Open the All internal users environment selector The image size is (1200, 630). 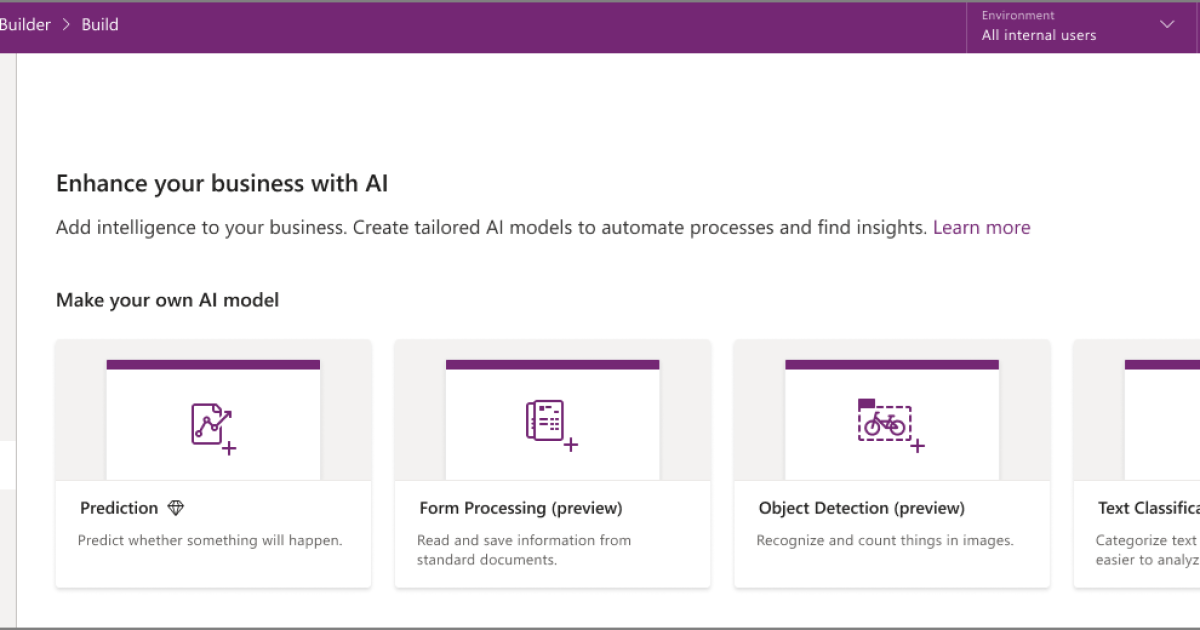click(x=1038, y=35)
